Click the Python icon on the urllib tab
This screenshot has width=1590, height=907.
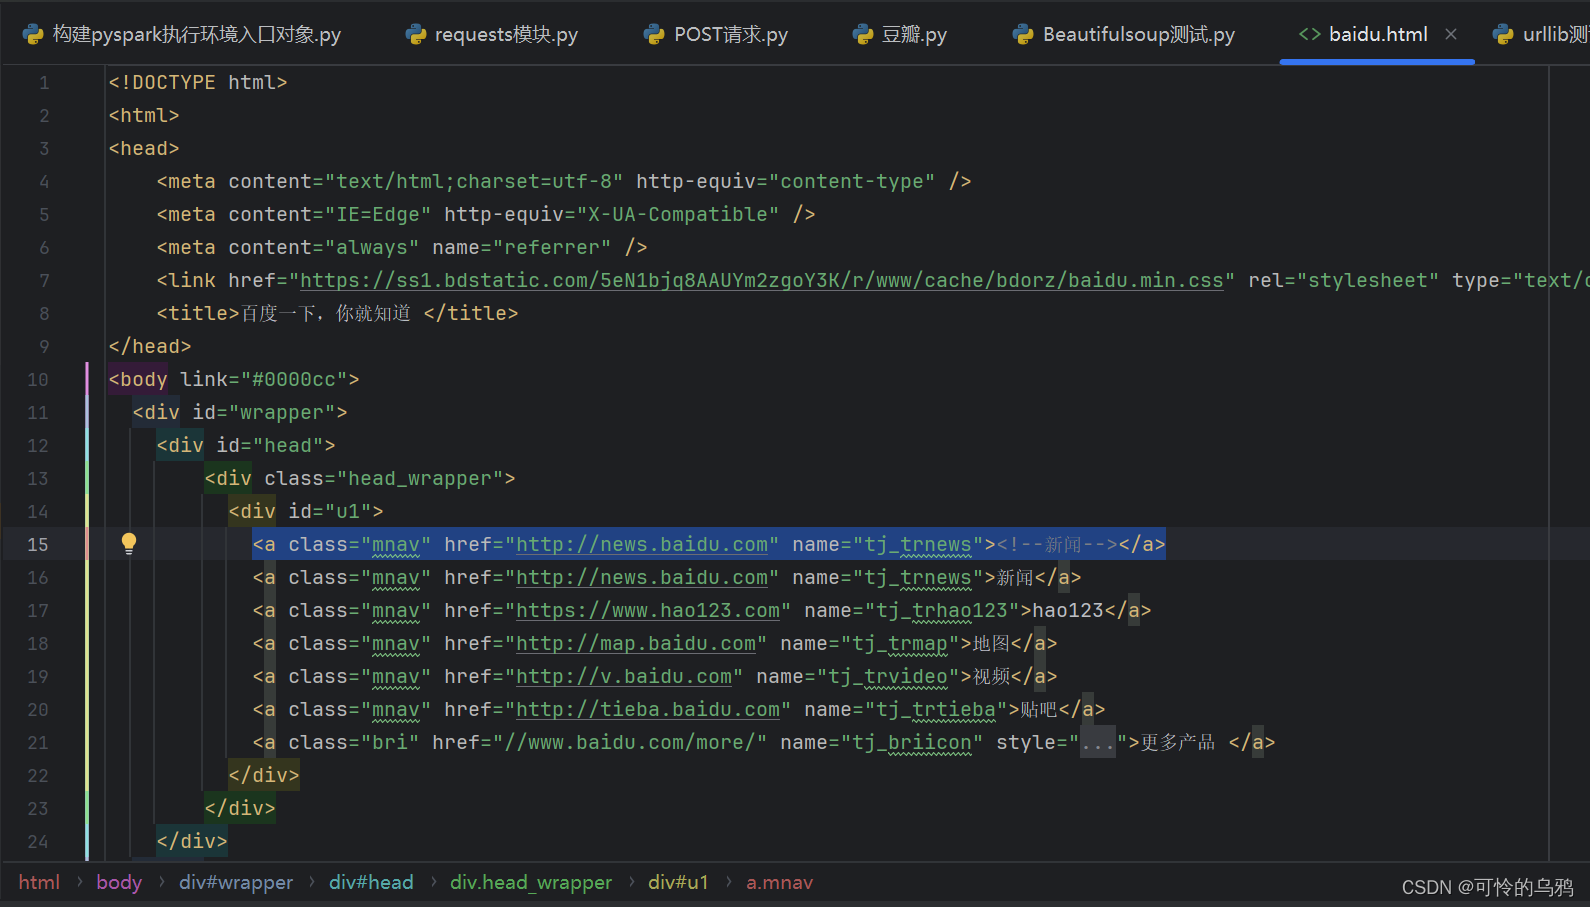click(x=1503, y=35)
